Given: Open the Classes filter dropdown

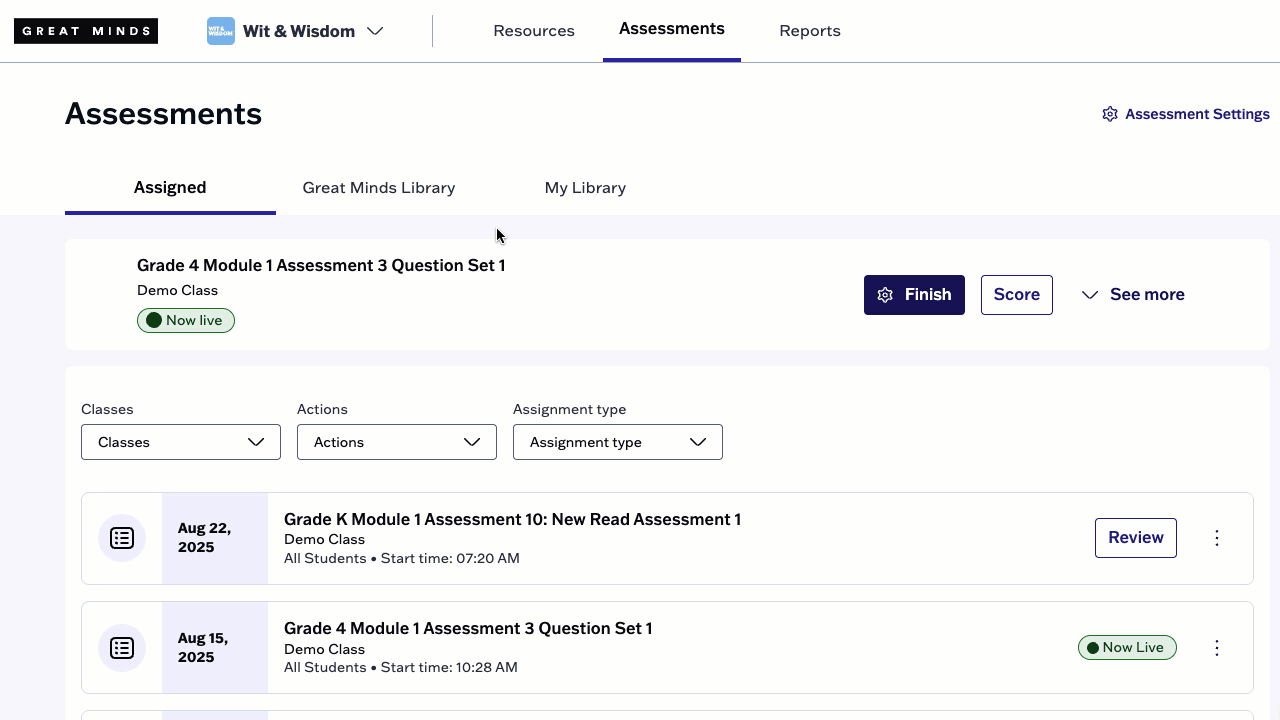Looking at the screenshot, I should click(x=180, y=442).
